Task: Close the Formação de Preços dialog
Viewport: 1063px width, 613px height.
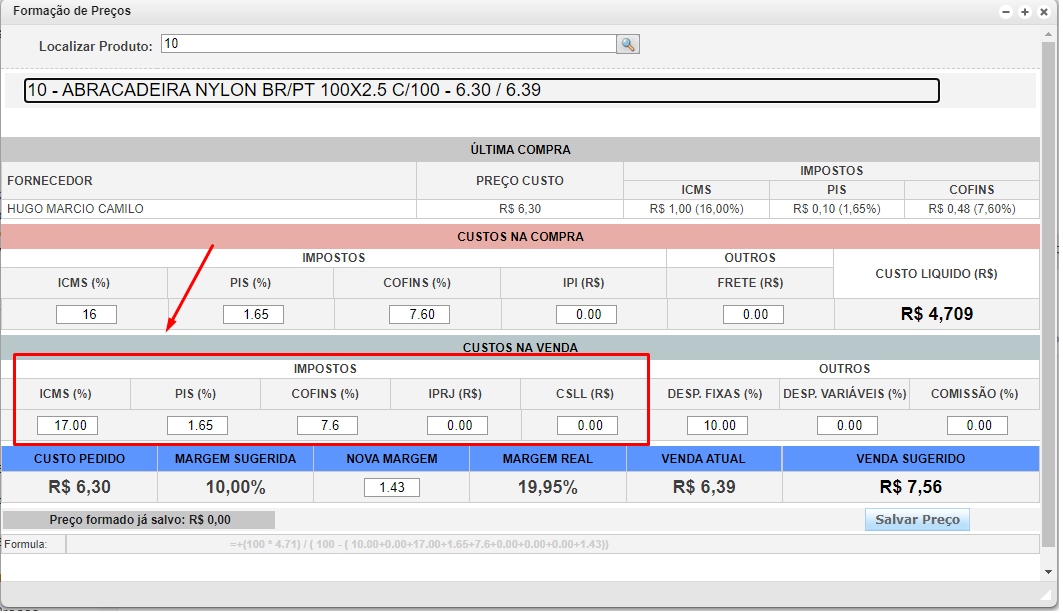Action: 1042,12
